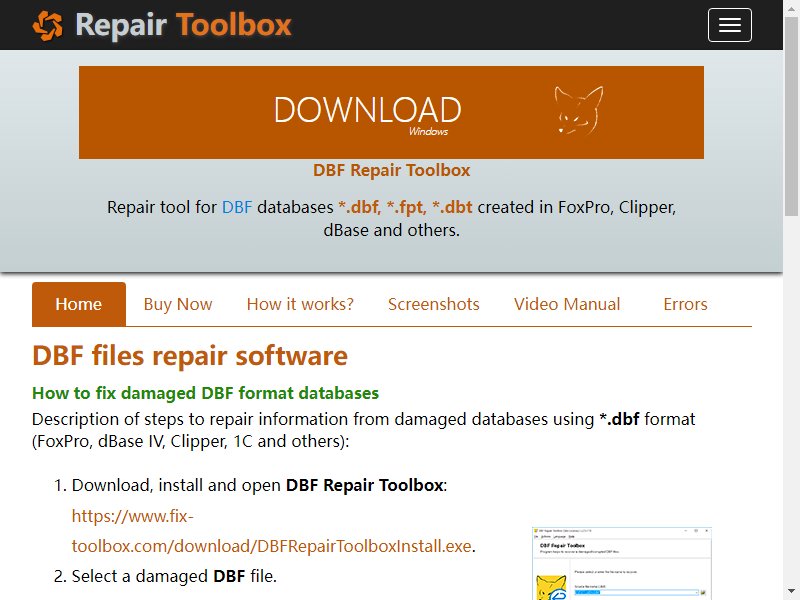The height and width of the screenshot is (600, 800).
Task: Click the page vertical scrollbar thumb
Action: pyautogui.click(x=791, y=115)
